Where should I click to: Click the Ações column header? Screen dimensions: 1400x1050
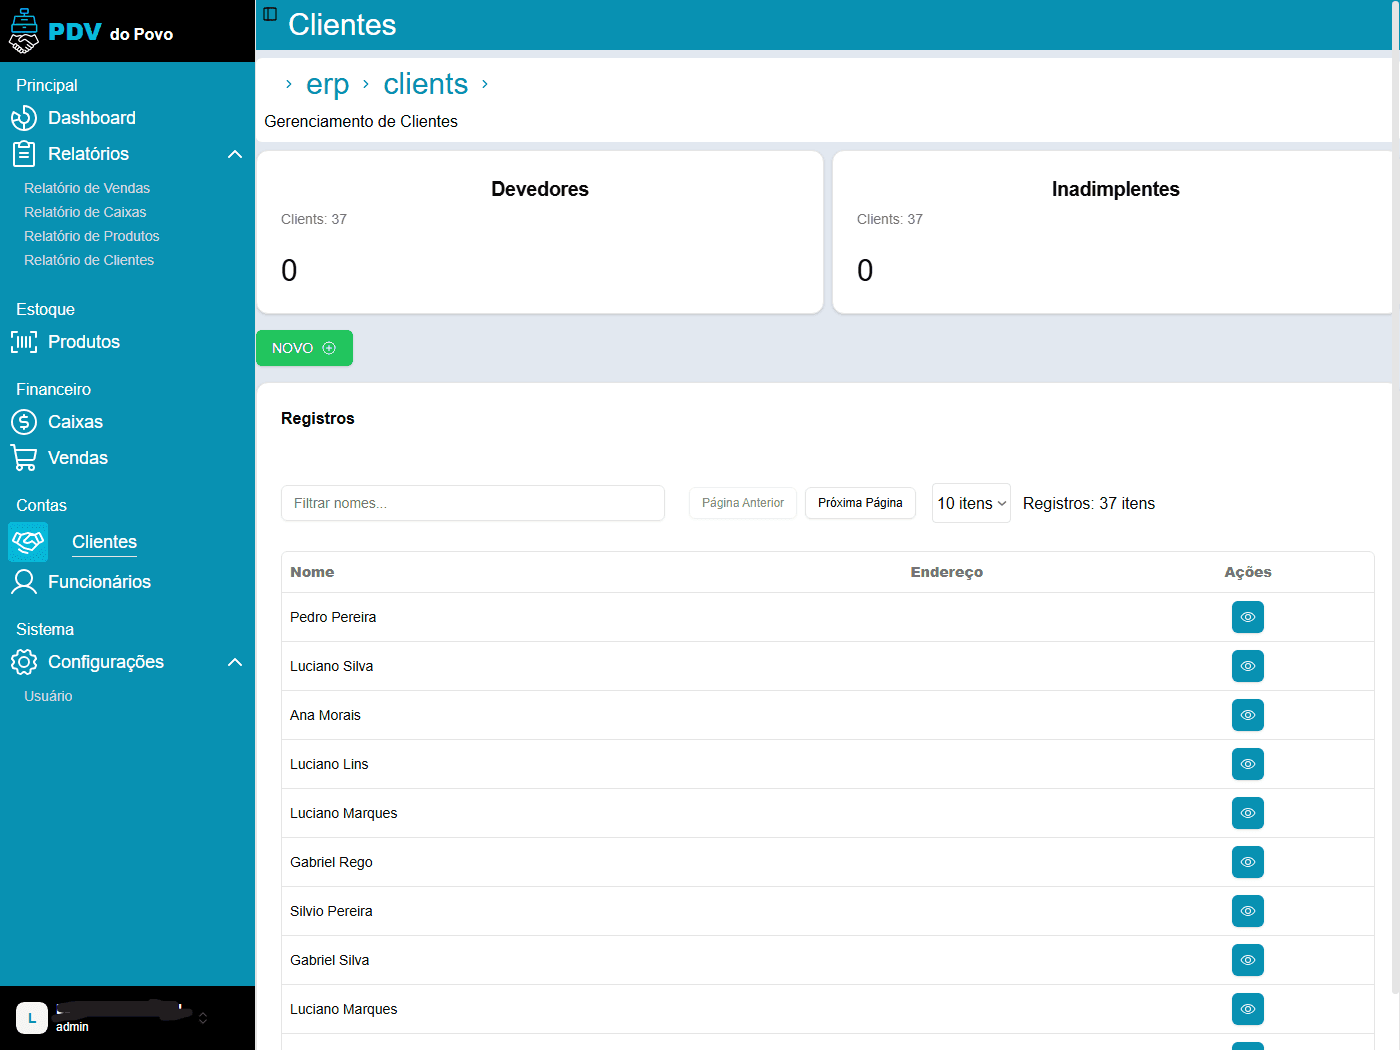(1248, 572)
